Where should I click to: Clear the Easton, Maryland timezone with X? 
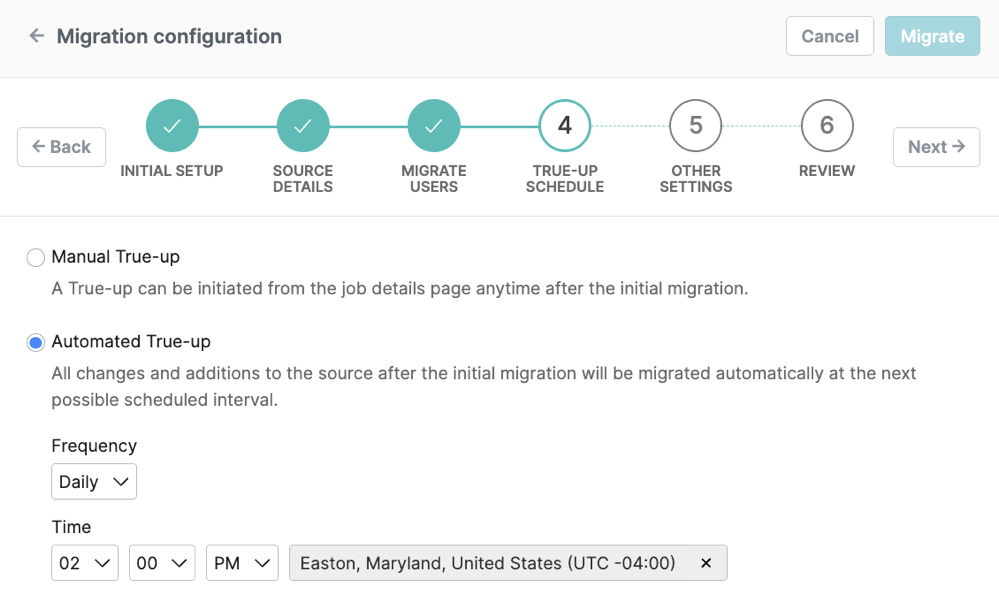pyautogui.click(x=706, y=563)
